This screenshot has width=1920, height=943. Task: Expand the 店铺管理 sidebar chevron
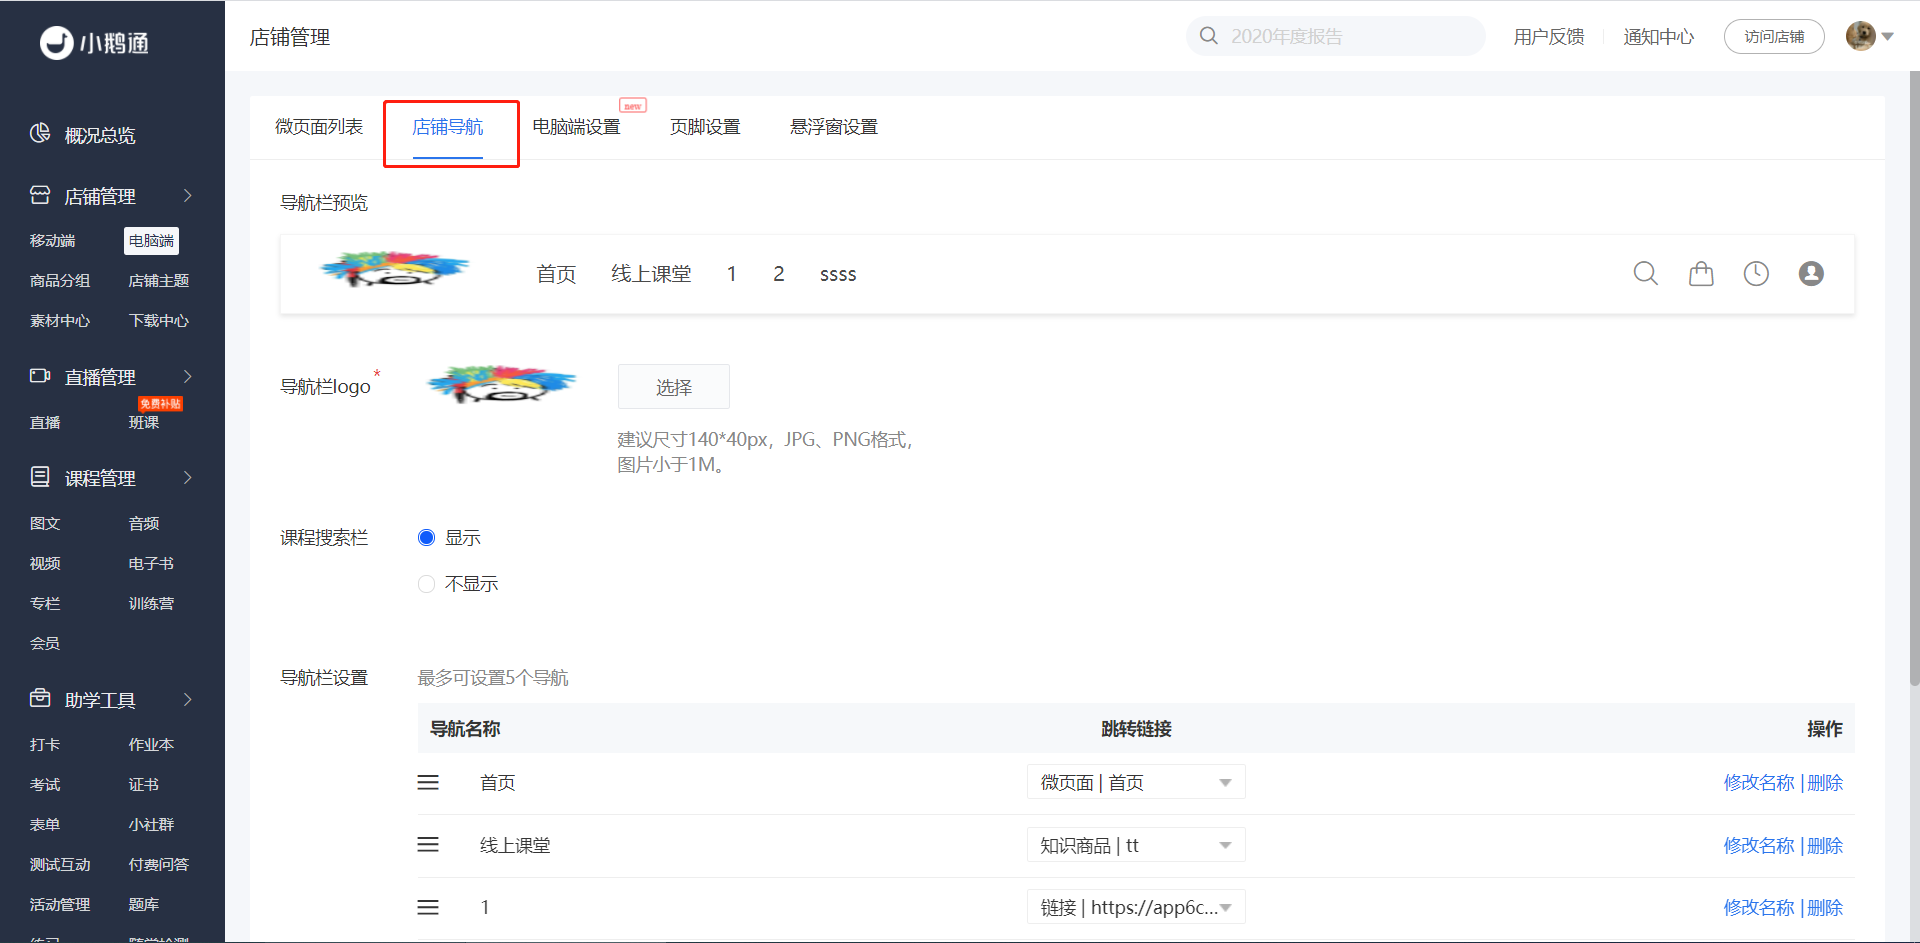point(187,196)
